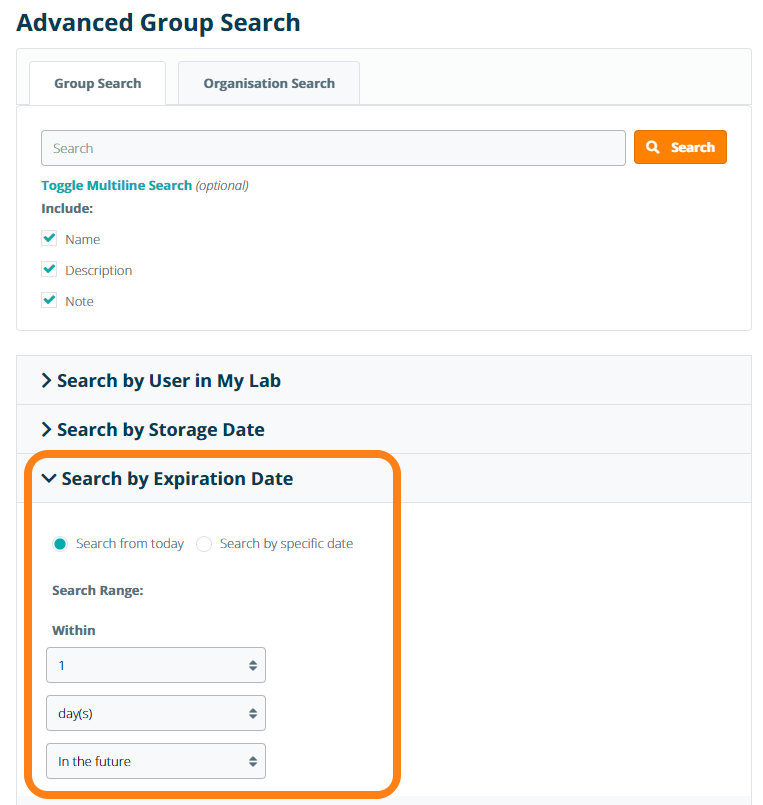Open the In the future dropdown
Image resolution: width=763 pixels, height=805 pixels.
click(x=156, y=761)
